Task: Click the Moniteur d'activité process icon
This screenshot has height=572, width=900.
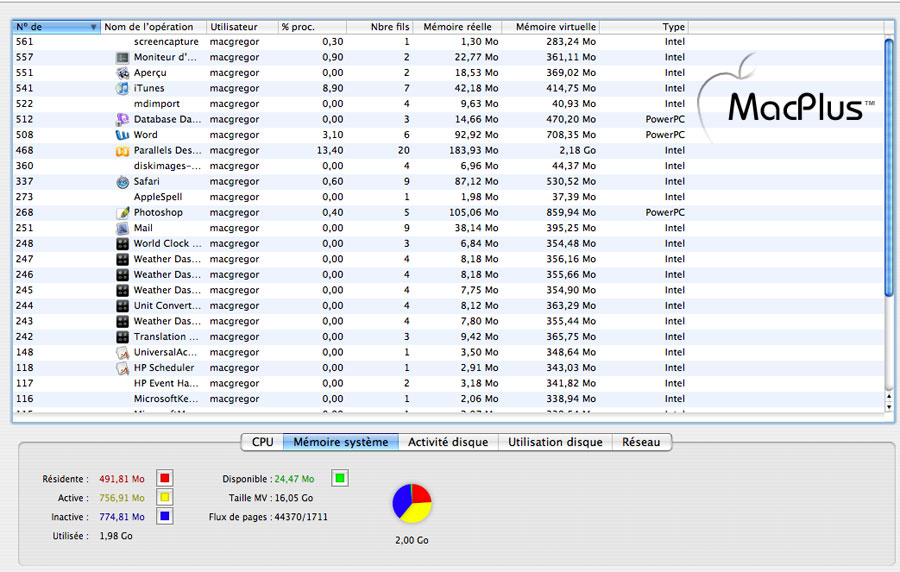Action: tap(122, 57)
